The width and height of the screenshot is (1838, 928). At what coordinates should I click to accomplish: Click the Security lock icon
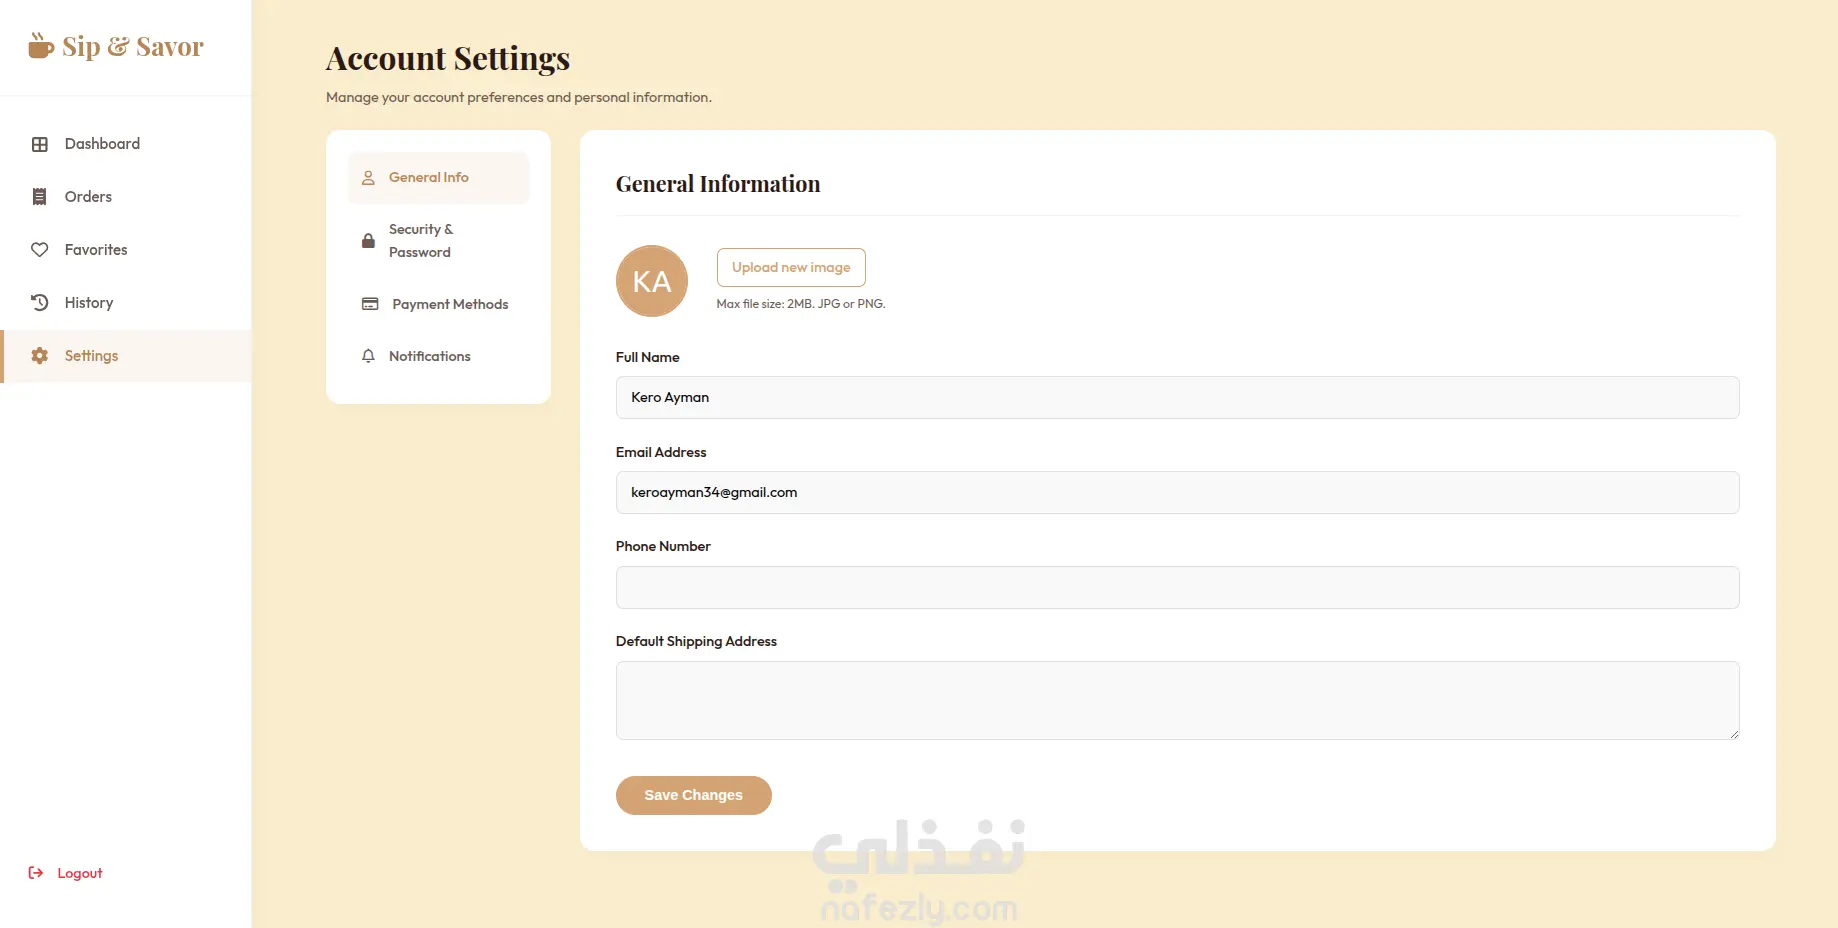point(368,241)
